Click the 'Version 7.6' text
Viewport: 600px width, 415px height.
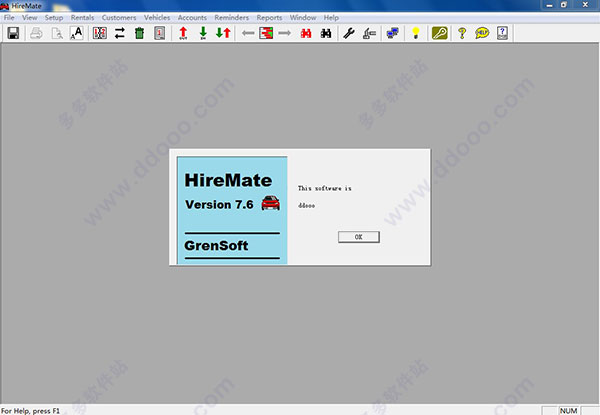click(219, 205)
